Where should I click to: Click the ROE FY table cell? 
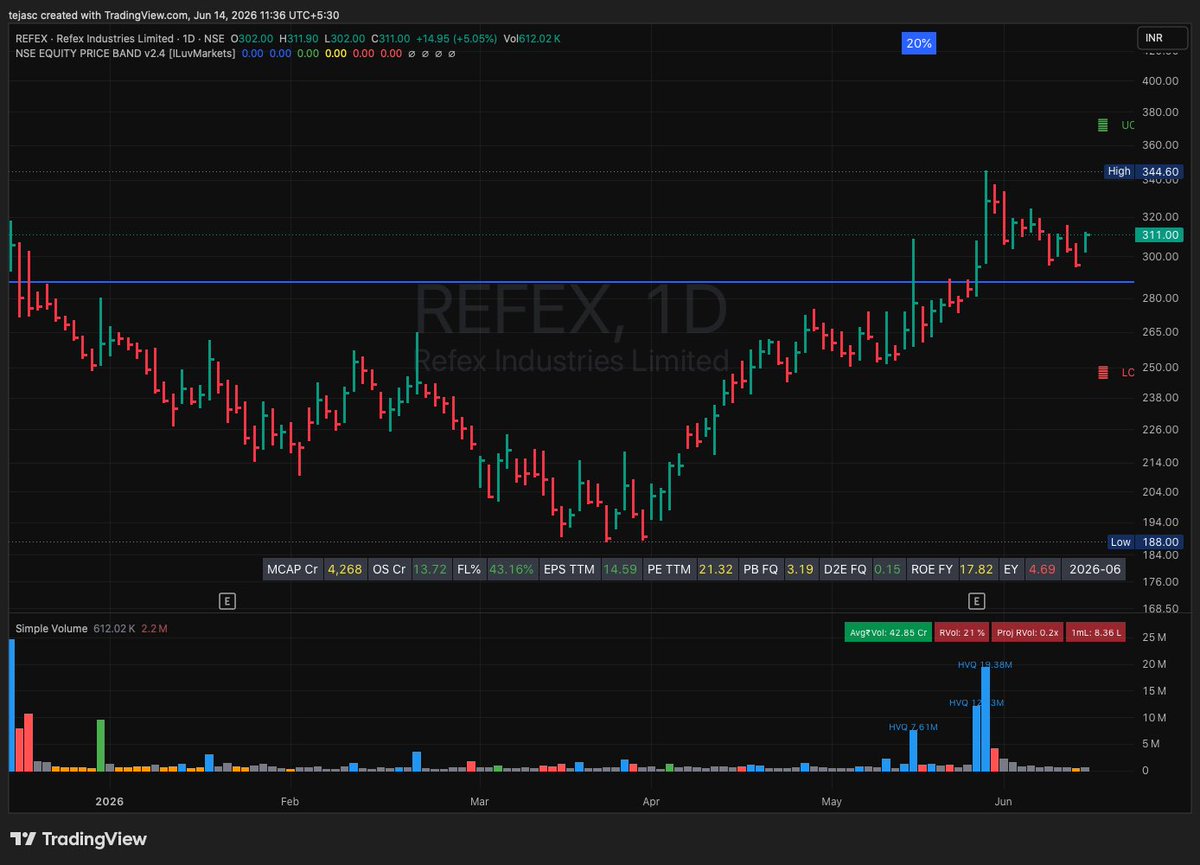pyautogui.click(x=931, y=569)
